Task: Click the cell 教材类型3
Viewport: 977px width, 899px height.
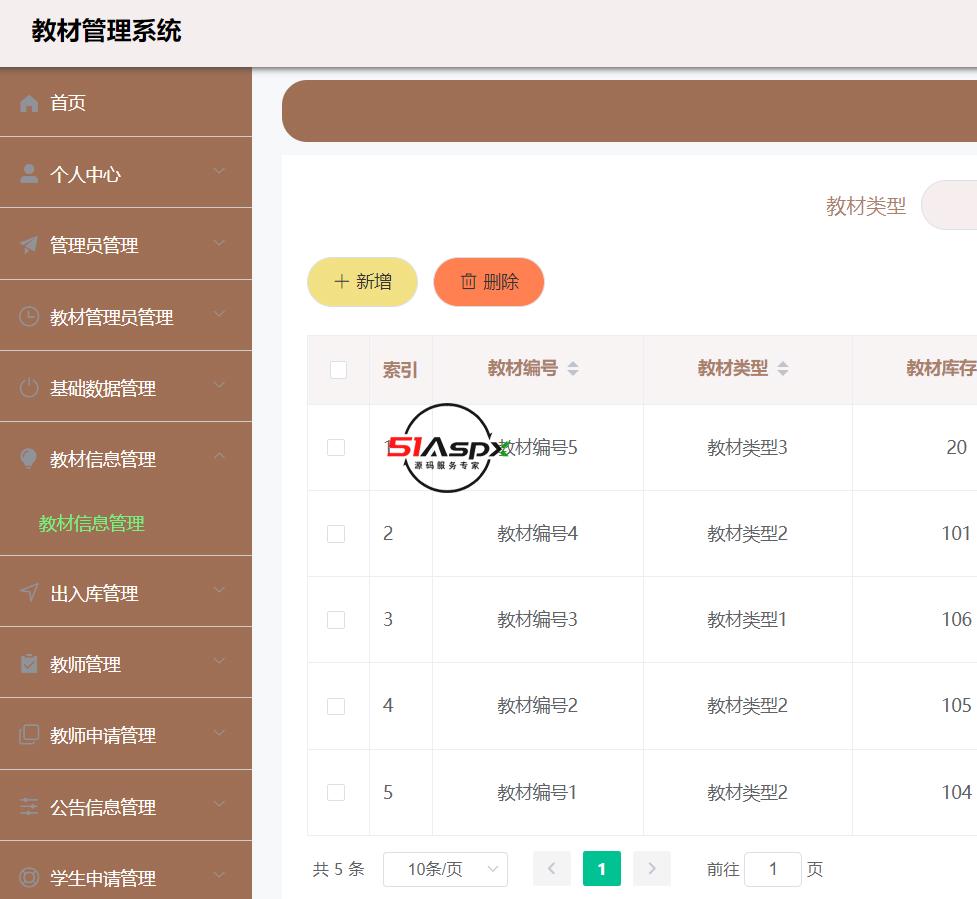Action: click(x=747, y=447)
